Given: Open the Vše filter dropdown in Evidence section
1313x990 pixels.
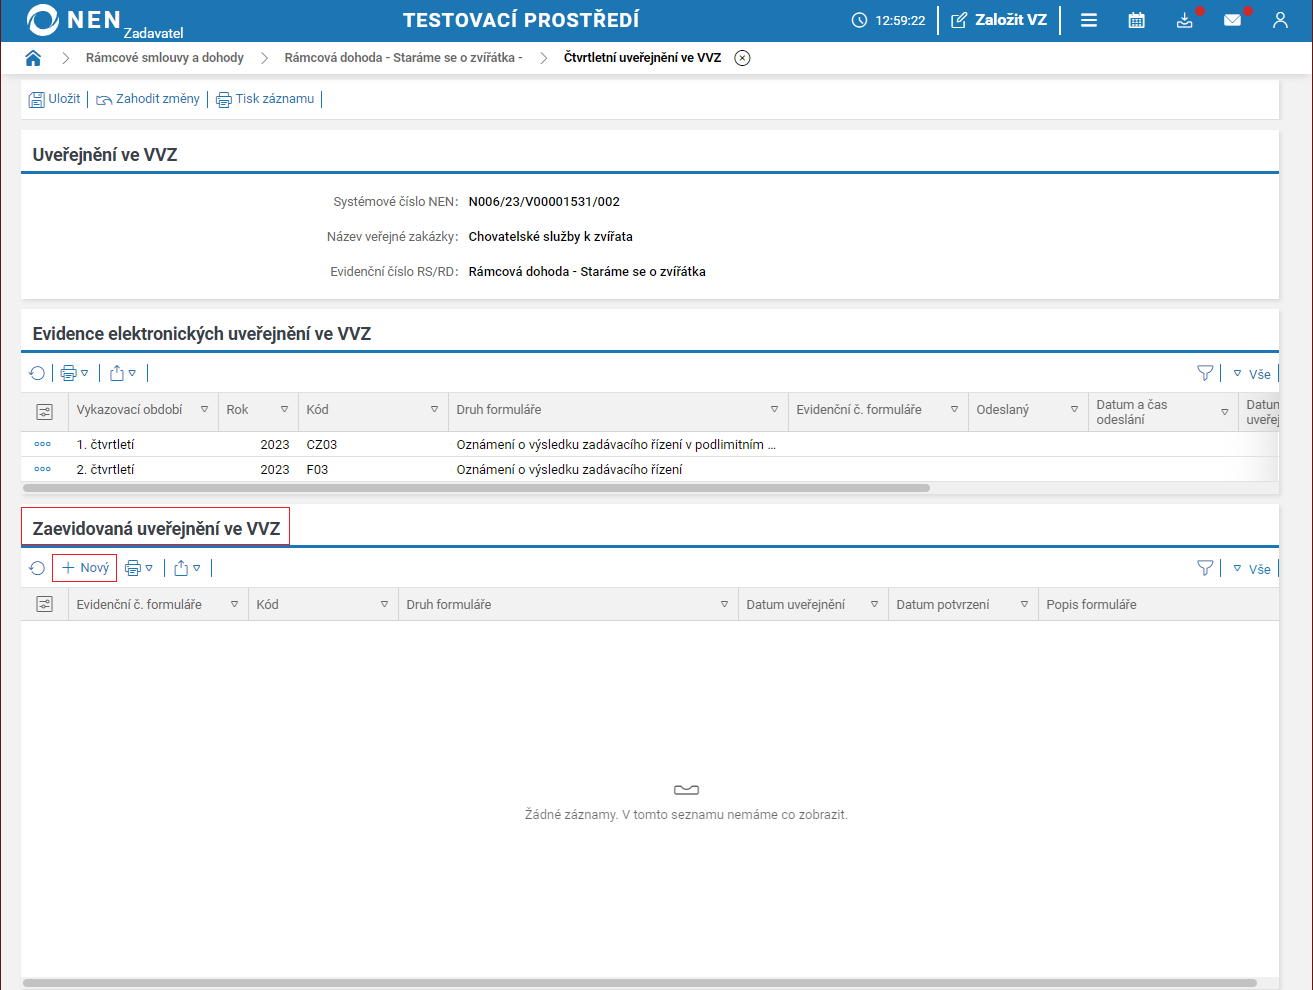Looking at the screenshot, I should [x=1251, y=374].
